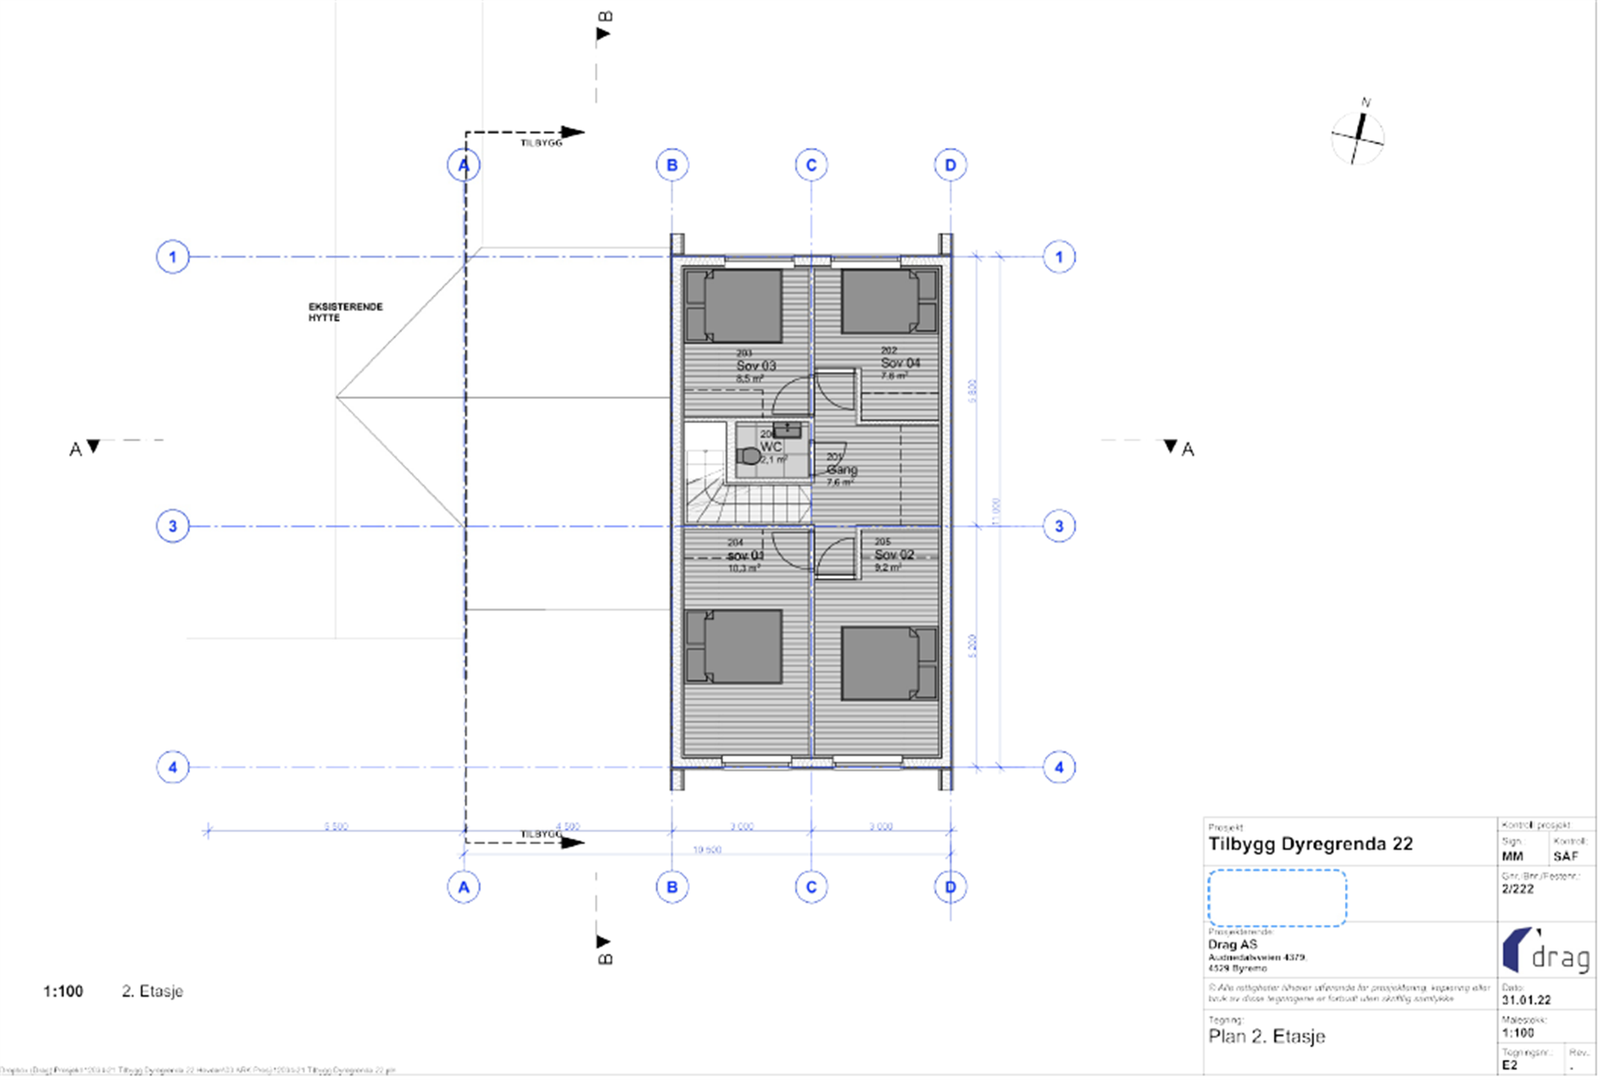The width and height of the screenshot is (1600, 1080).
Task: Click the '9,2 m²' area label
Action: [x=888, y=567]
